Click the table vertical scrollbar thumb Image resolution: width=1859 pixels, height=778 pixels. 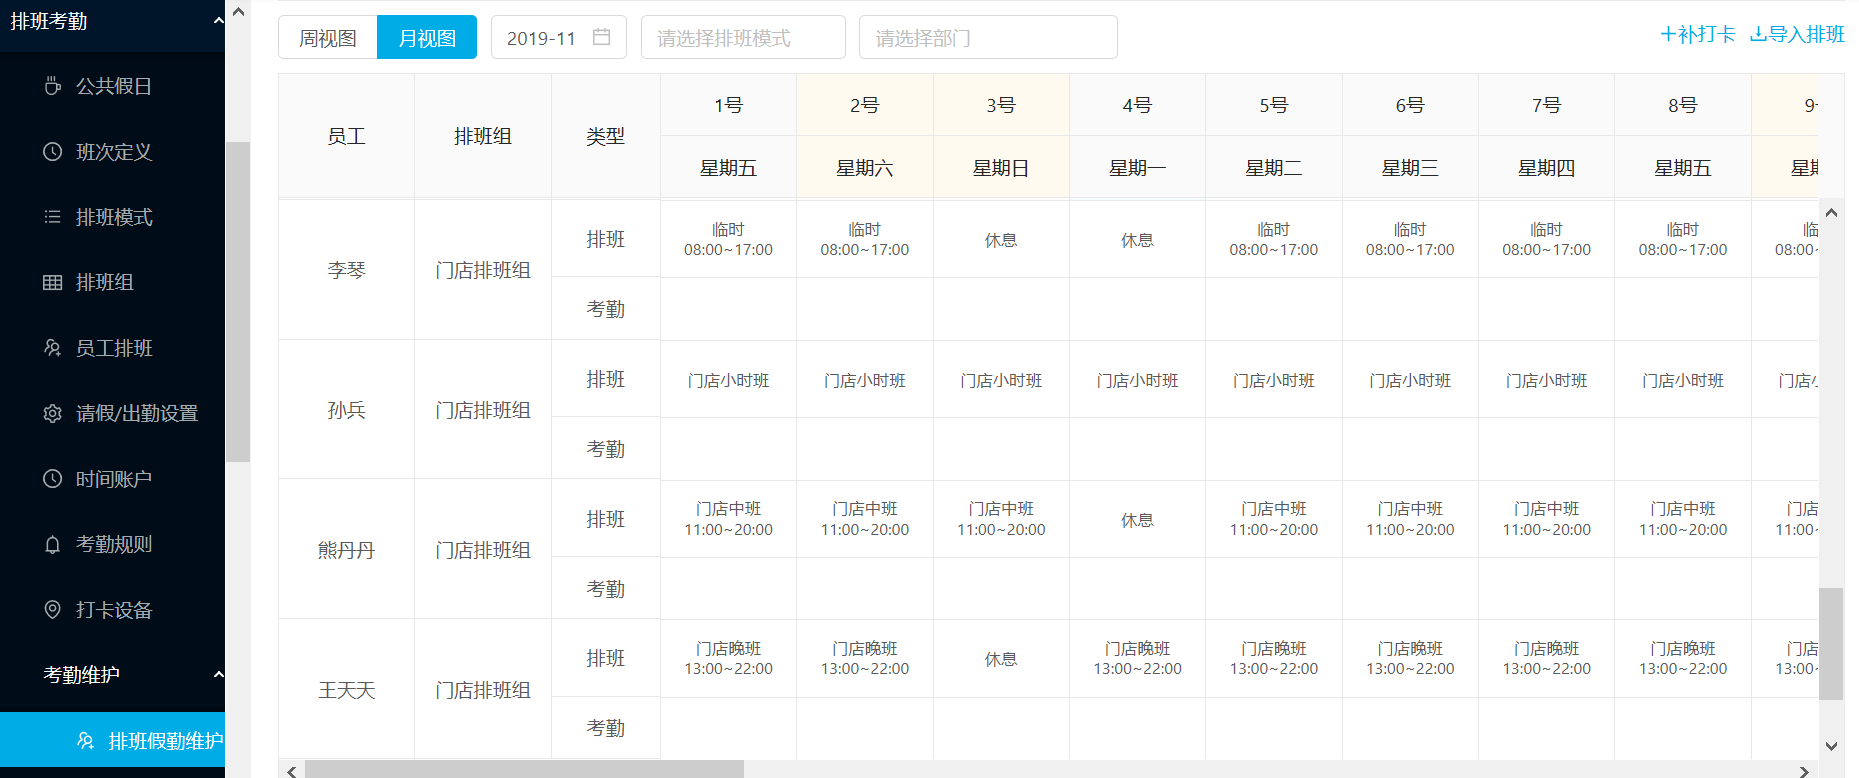coord(1831,644)
